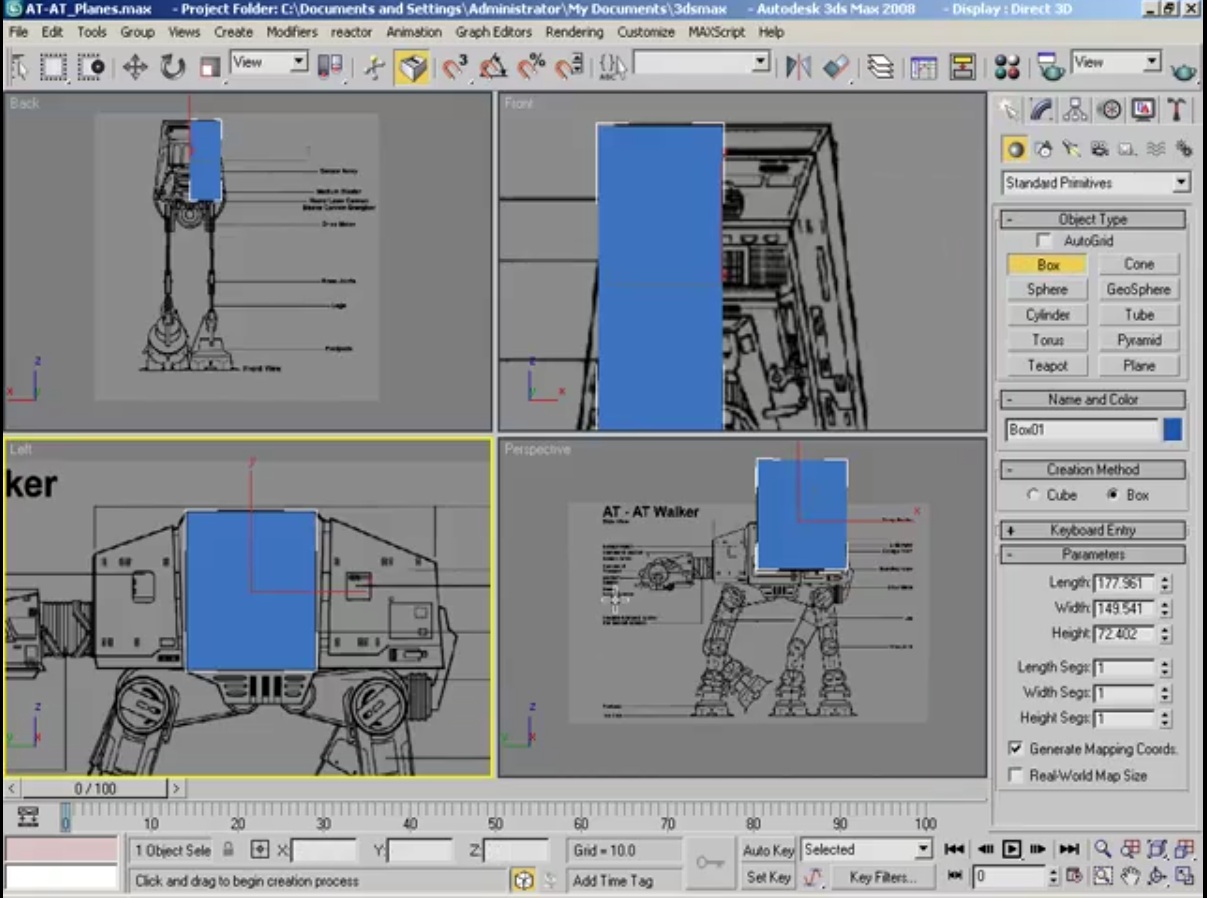The width and height of the screenshot is (1207, 898).
Task: Click the Sphere primitive button
Action: pos(1047,290)
